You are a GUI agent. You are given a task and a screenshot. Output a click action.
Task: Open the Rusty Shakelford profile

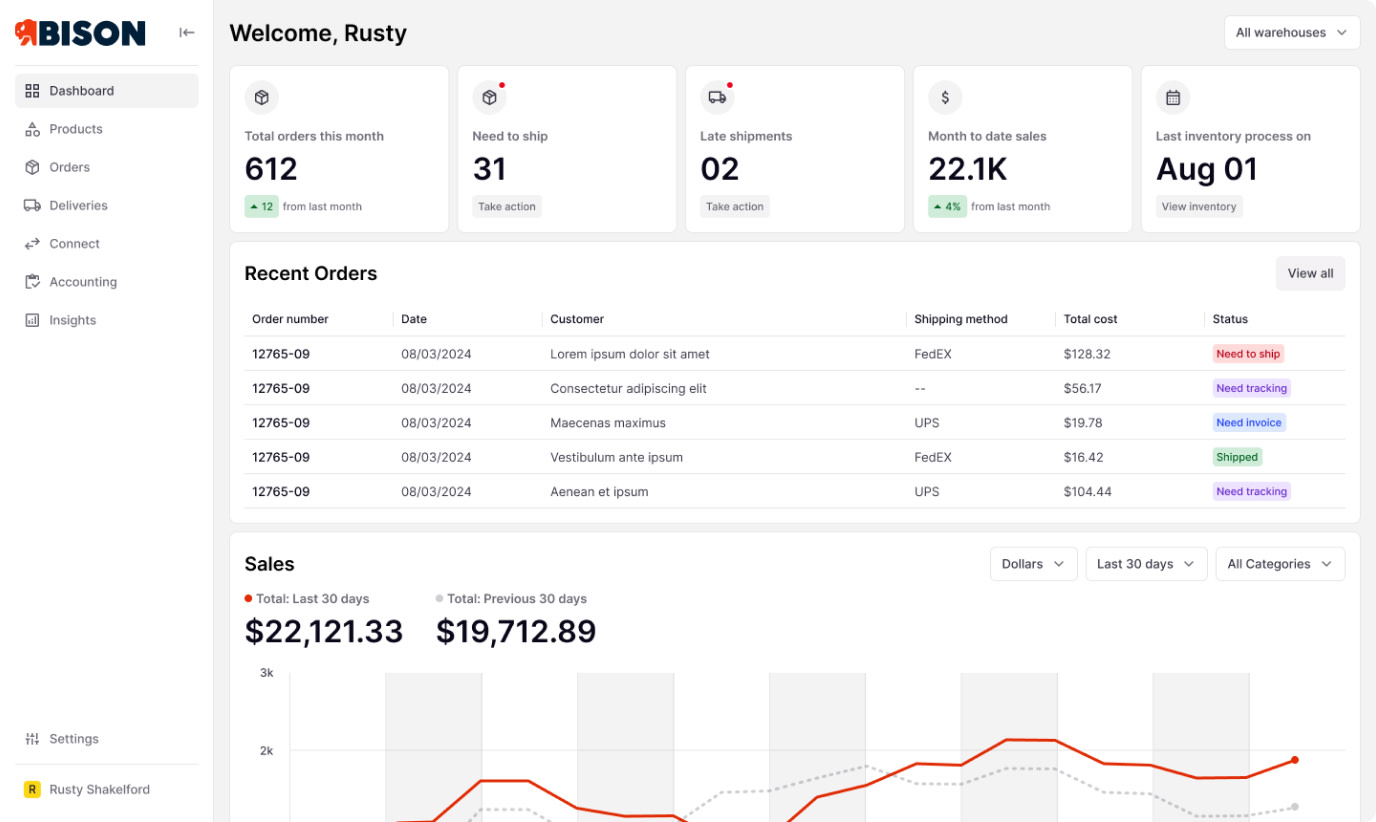pos(107,790)
